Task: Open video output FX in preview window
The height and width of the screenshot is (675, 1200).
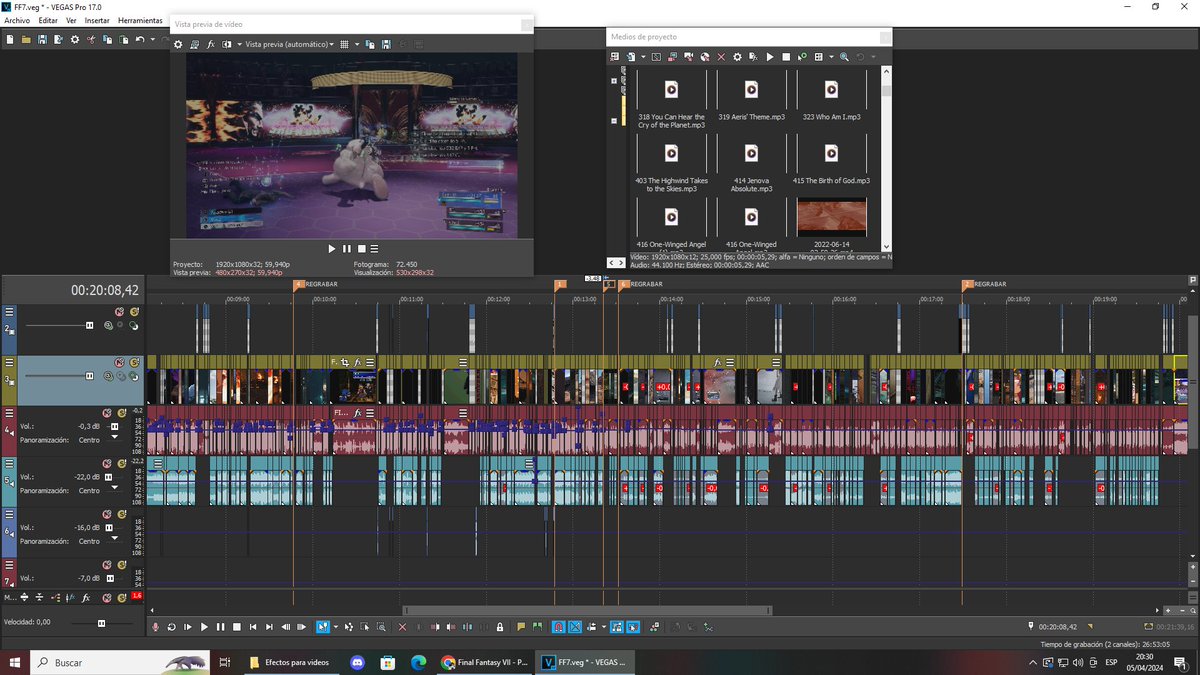Action: click(210, 44)
